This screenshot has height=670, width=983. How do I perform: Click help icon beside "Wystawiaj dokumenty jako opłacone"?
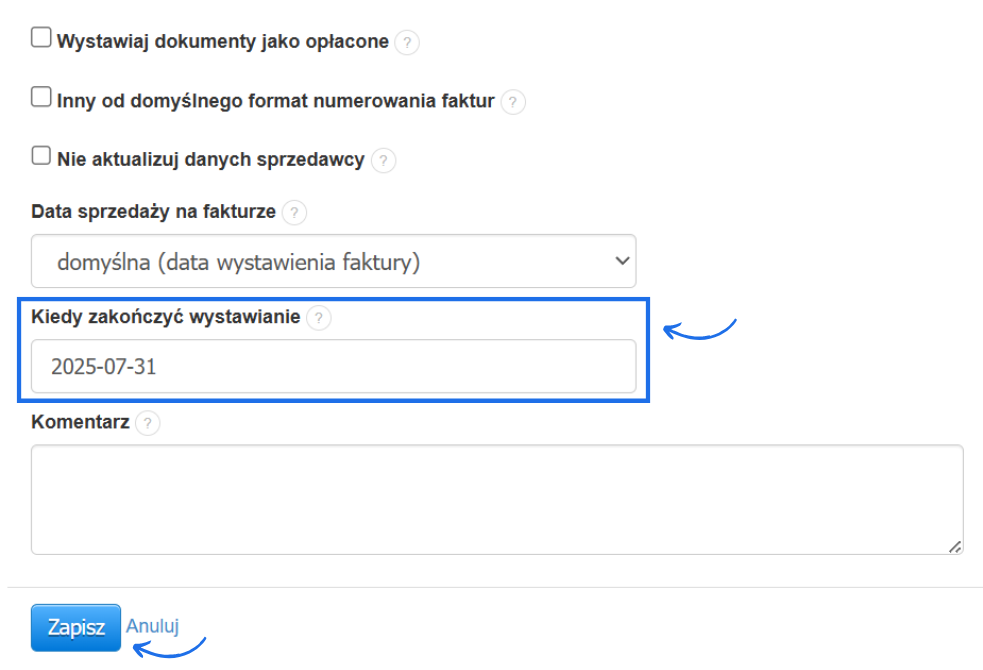pyautogui.click(x=406, y=43)
